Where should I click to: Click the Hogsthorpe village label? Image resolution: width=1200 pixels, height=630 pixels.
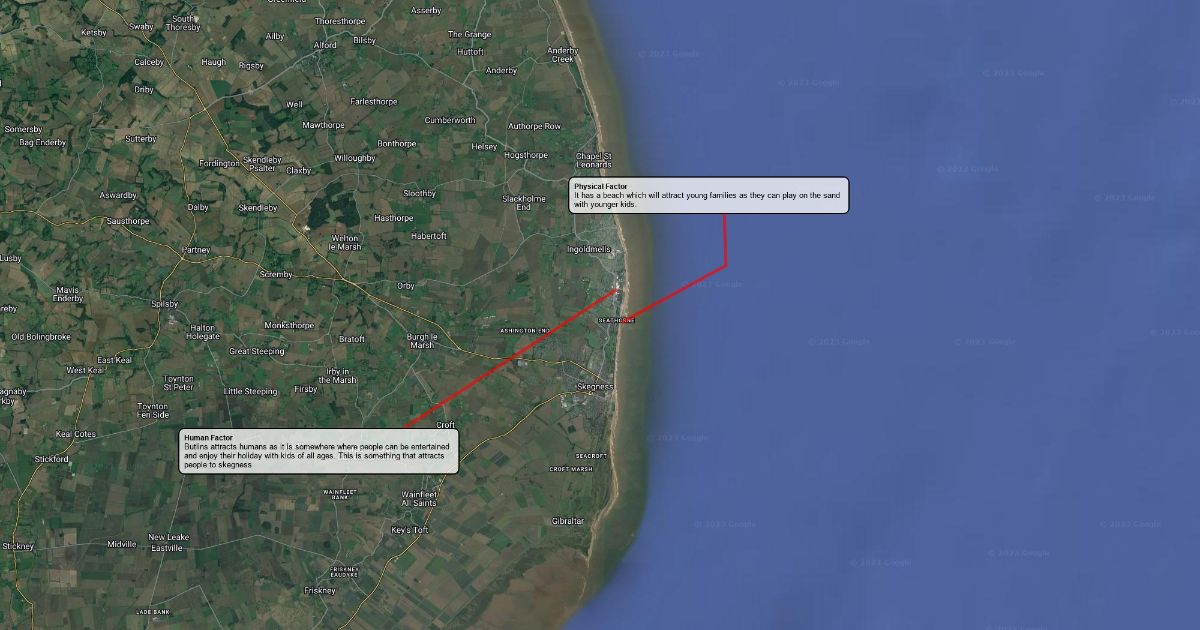click(526, 155)
